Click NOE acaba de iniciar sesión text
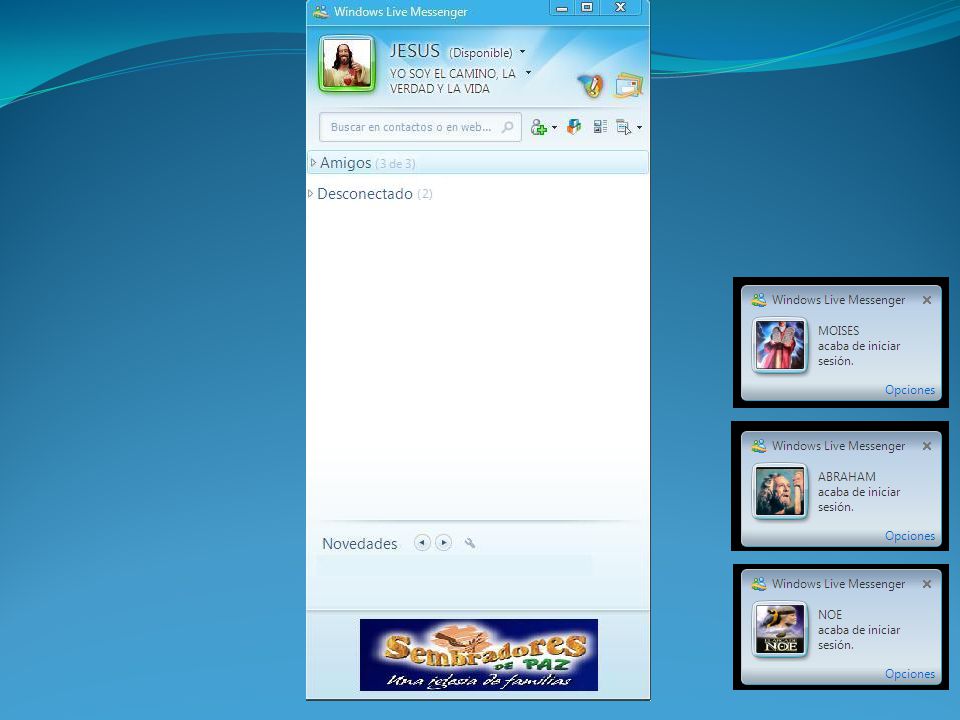This screenshot has height=720, width=960. click(859, 629)
